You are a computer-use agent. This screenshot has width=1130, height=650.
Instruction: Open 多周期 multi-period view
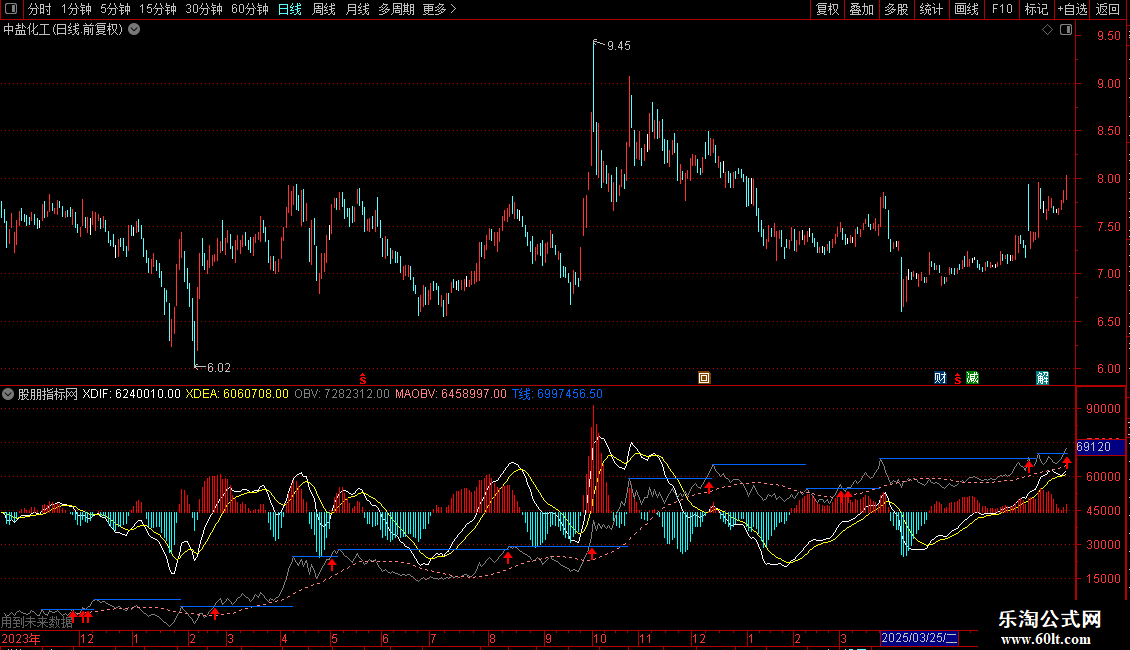396,9
